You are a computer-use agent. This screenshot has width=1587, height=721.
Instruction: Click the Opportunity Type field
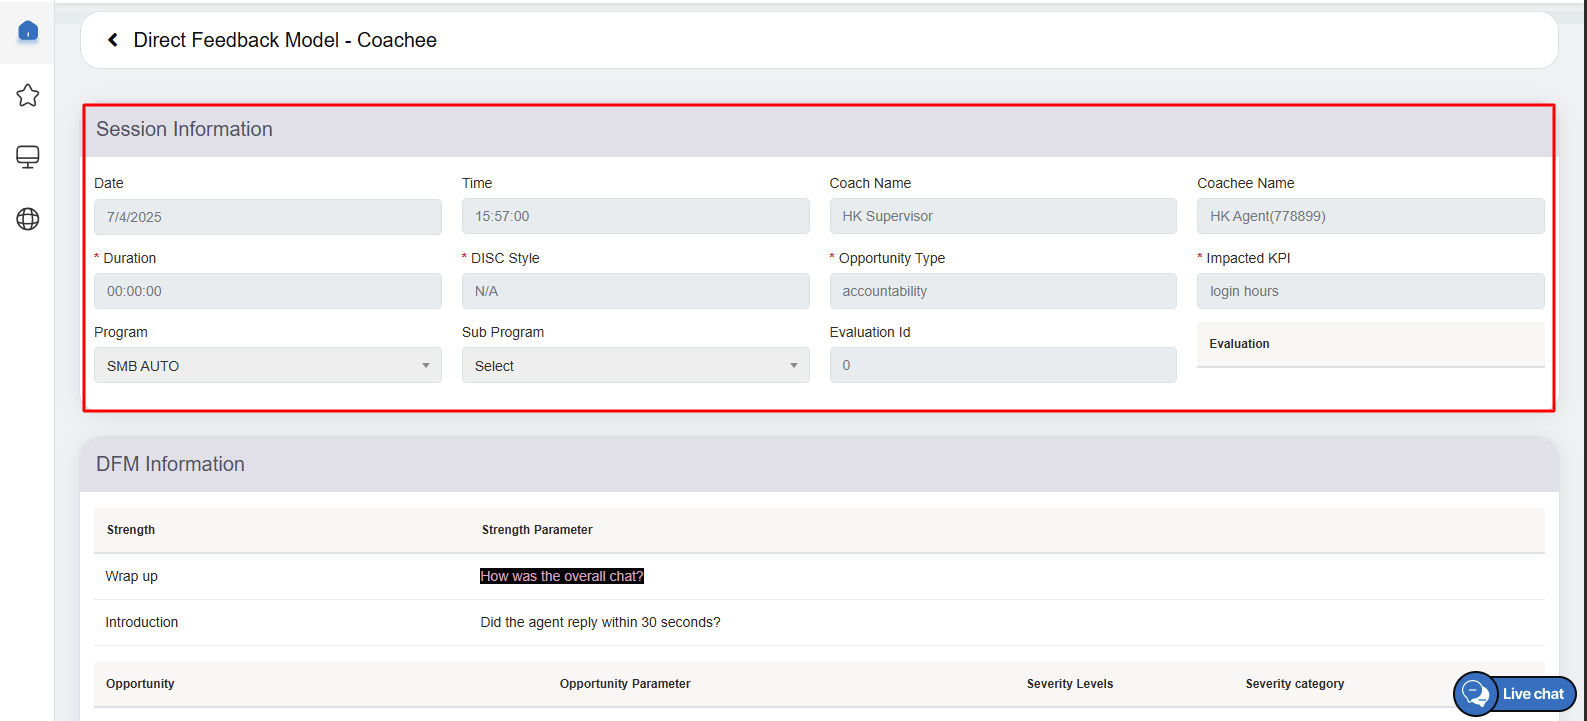1002,291
